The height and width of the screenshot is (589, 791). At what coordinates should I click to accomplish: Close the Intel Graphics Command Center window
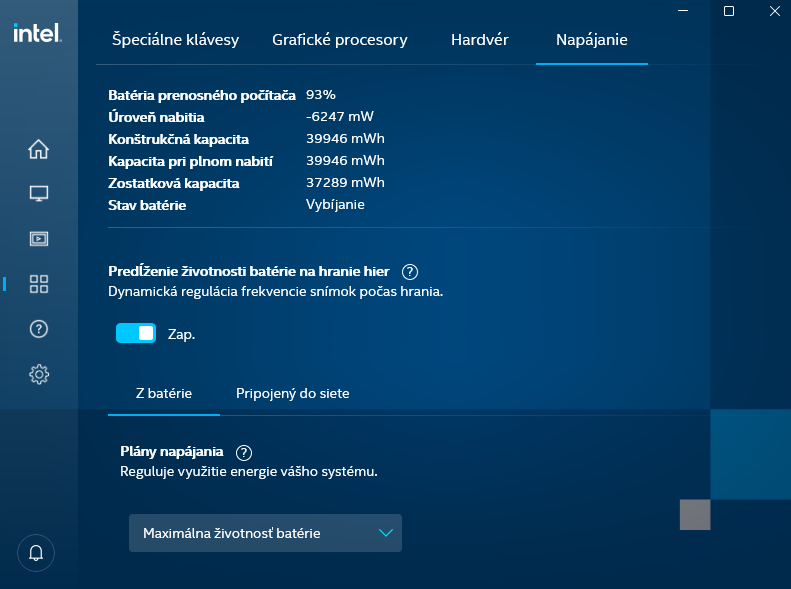(775, 11)
